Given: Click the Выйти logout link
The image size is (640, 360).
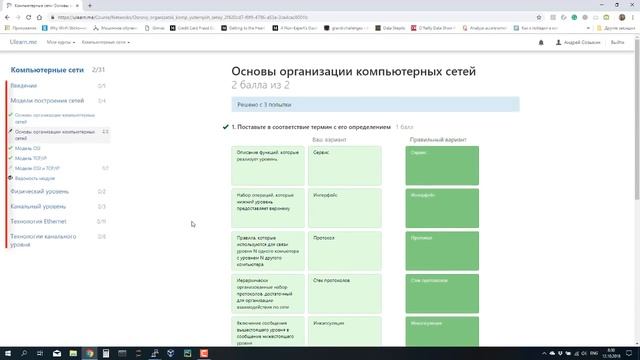Looking at the screenshot, I should [x=617, y=42].
